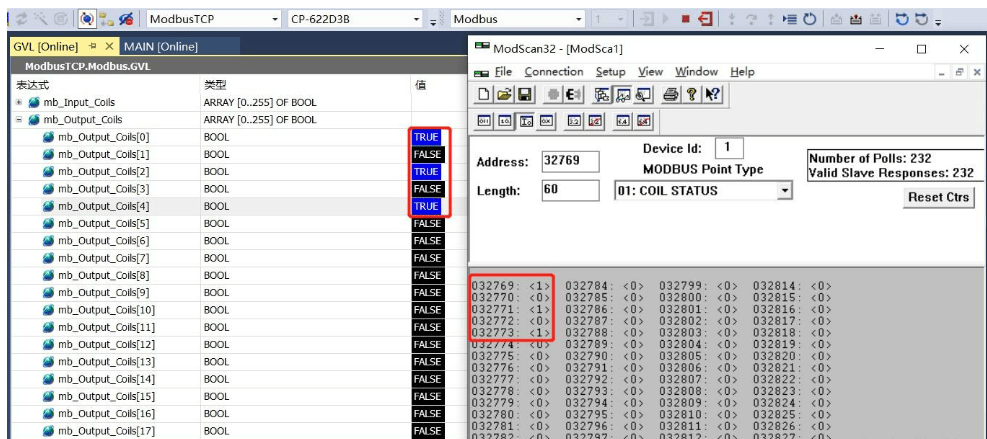Open the Help menu in ModScan32
Image resolution: width=987 pixels, height=439 pixels.
click(x=742, y=72)
